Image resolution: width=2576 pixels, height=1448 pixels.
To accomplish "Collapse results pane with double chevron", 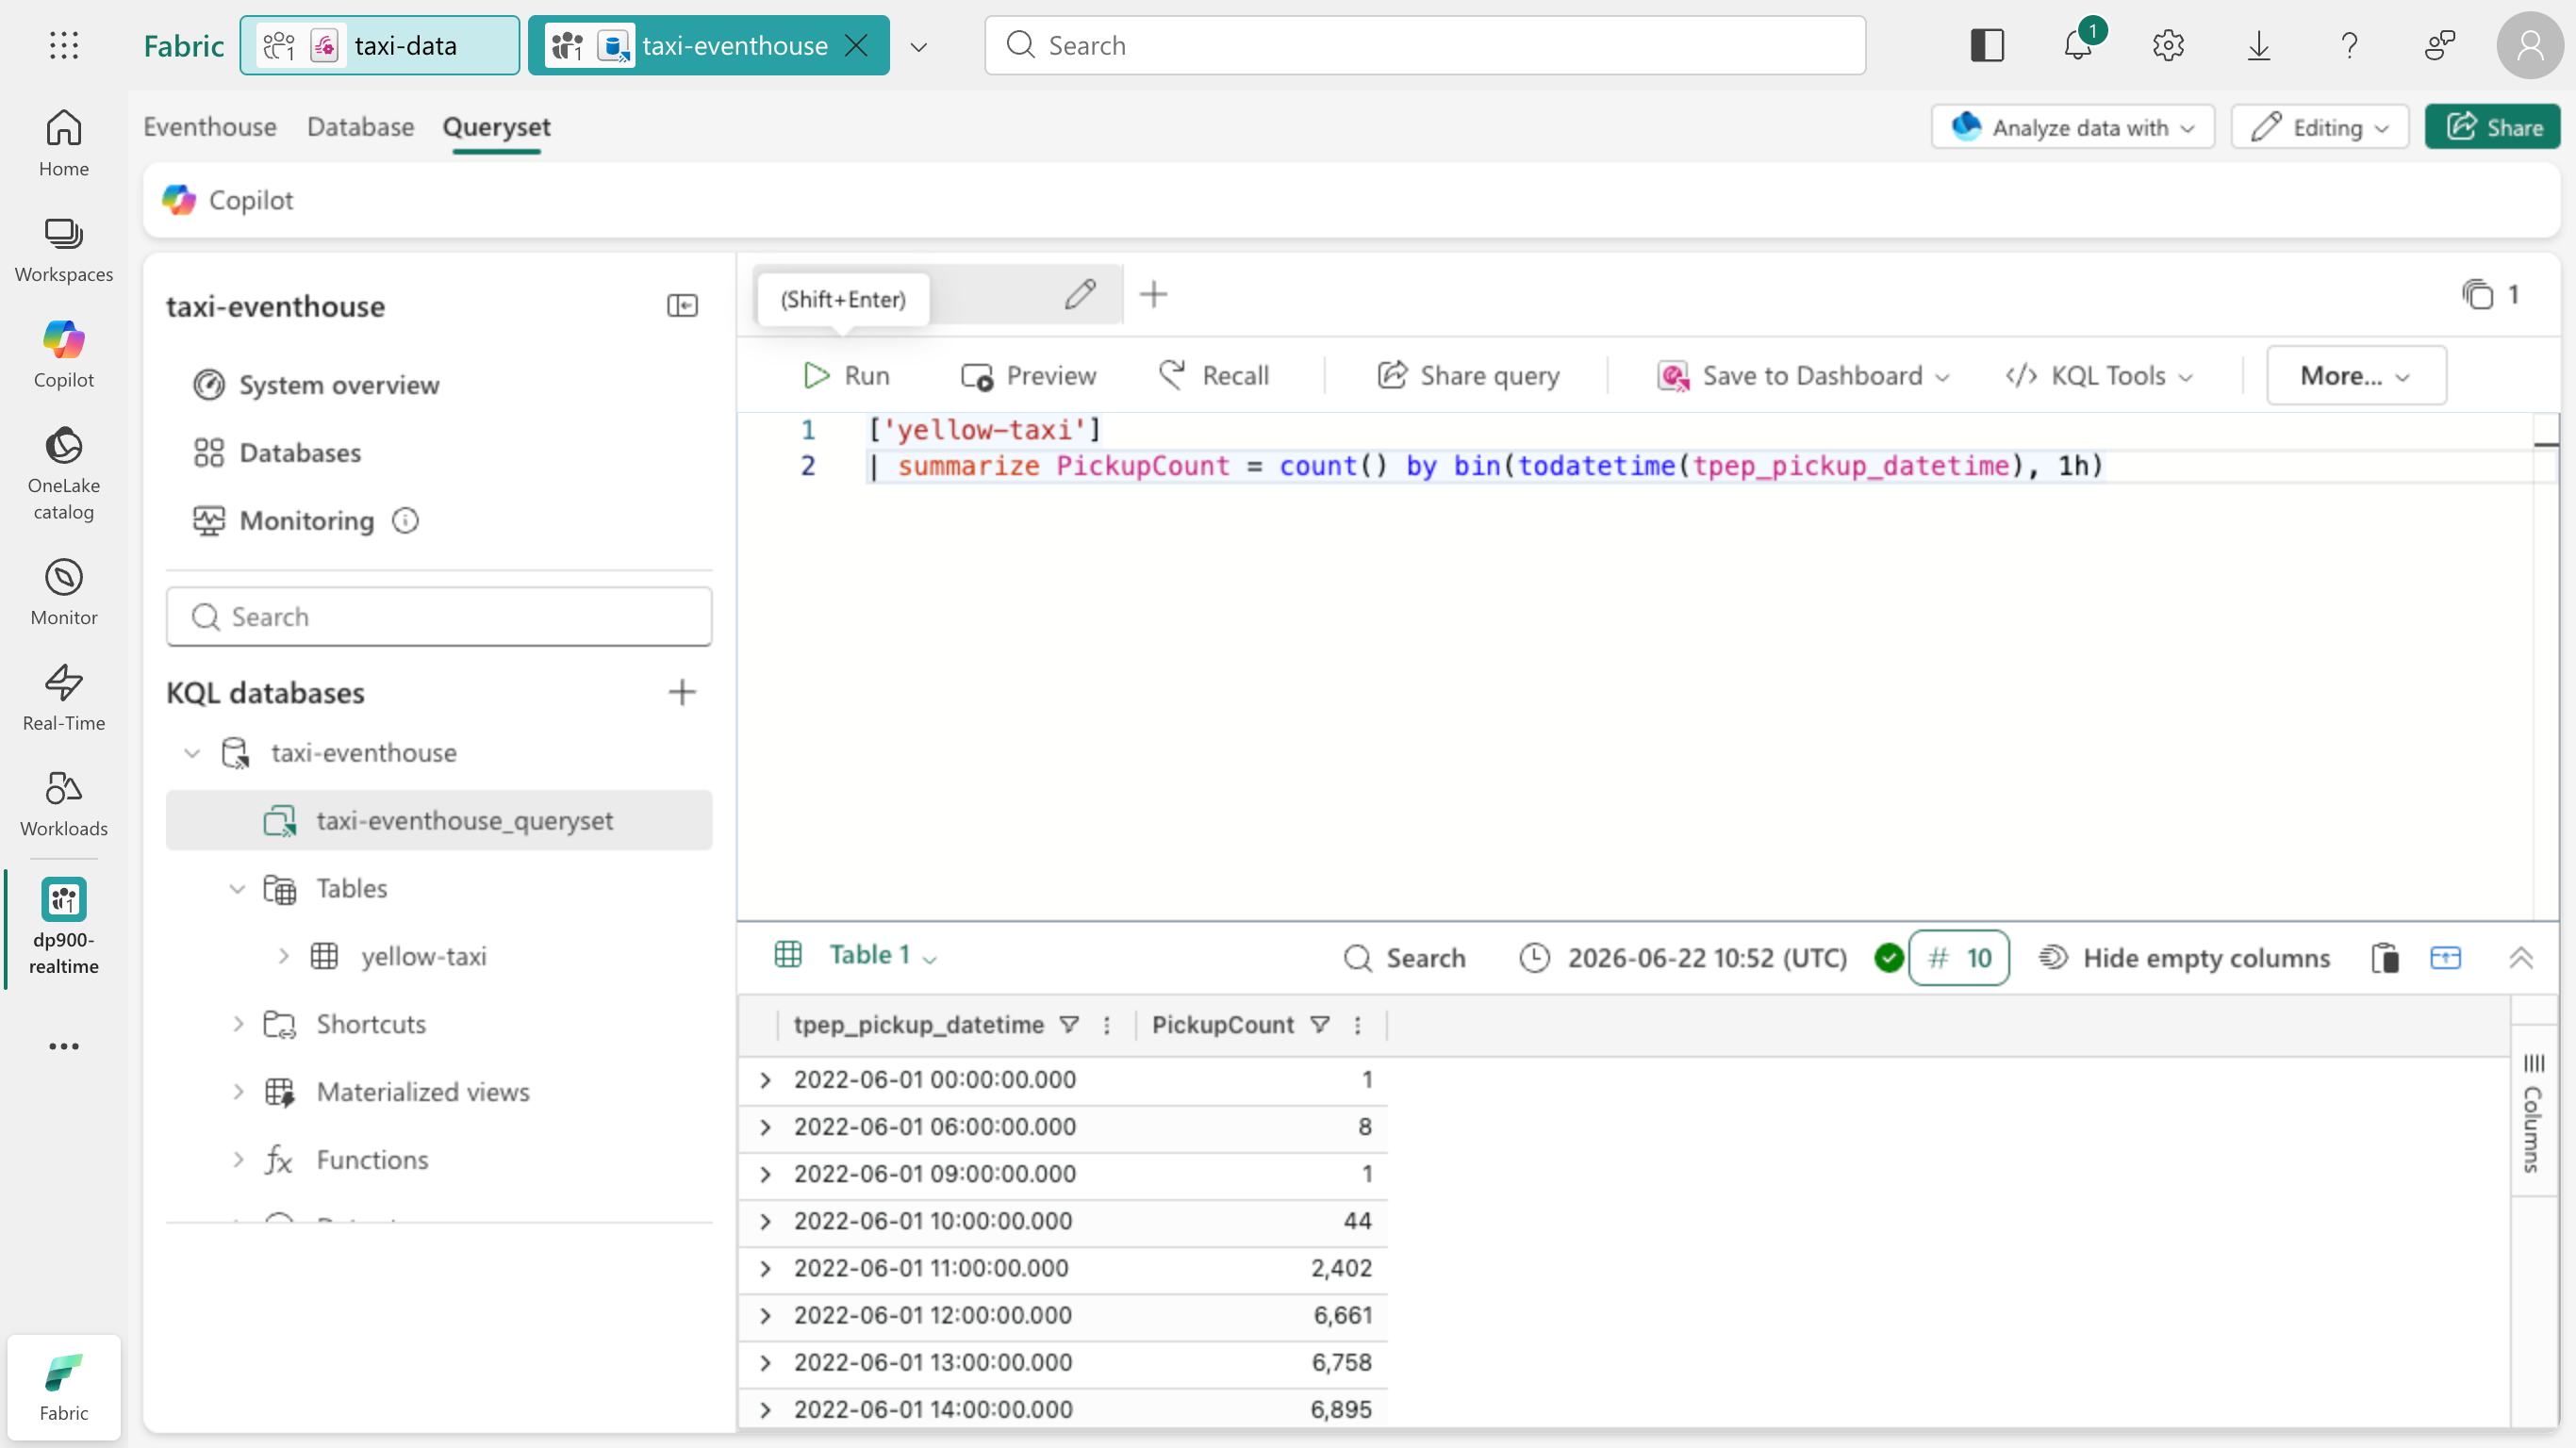I will pos(2520,958).
